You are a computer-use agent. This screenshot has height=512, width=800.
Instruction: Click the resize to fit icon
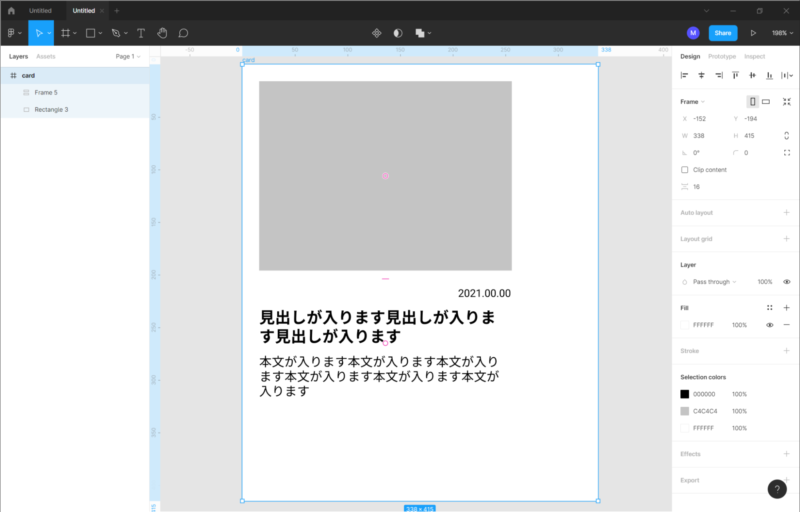[787, 101]
